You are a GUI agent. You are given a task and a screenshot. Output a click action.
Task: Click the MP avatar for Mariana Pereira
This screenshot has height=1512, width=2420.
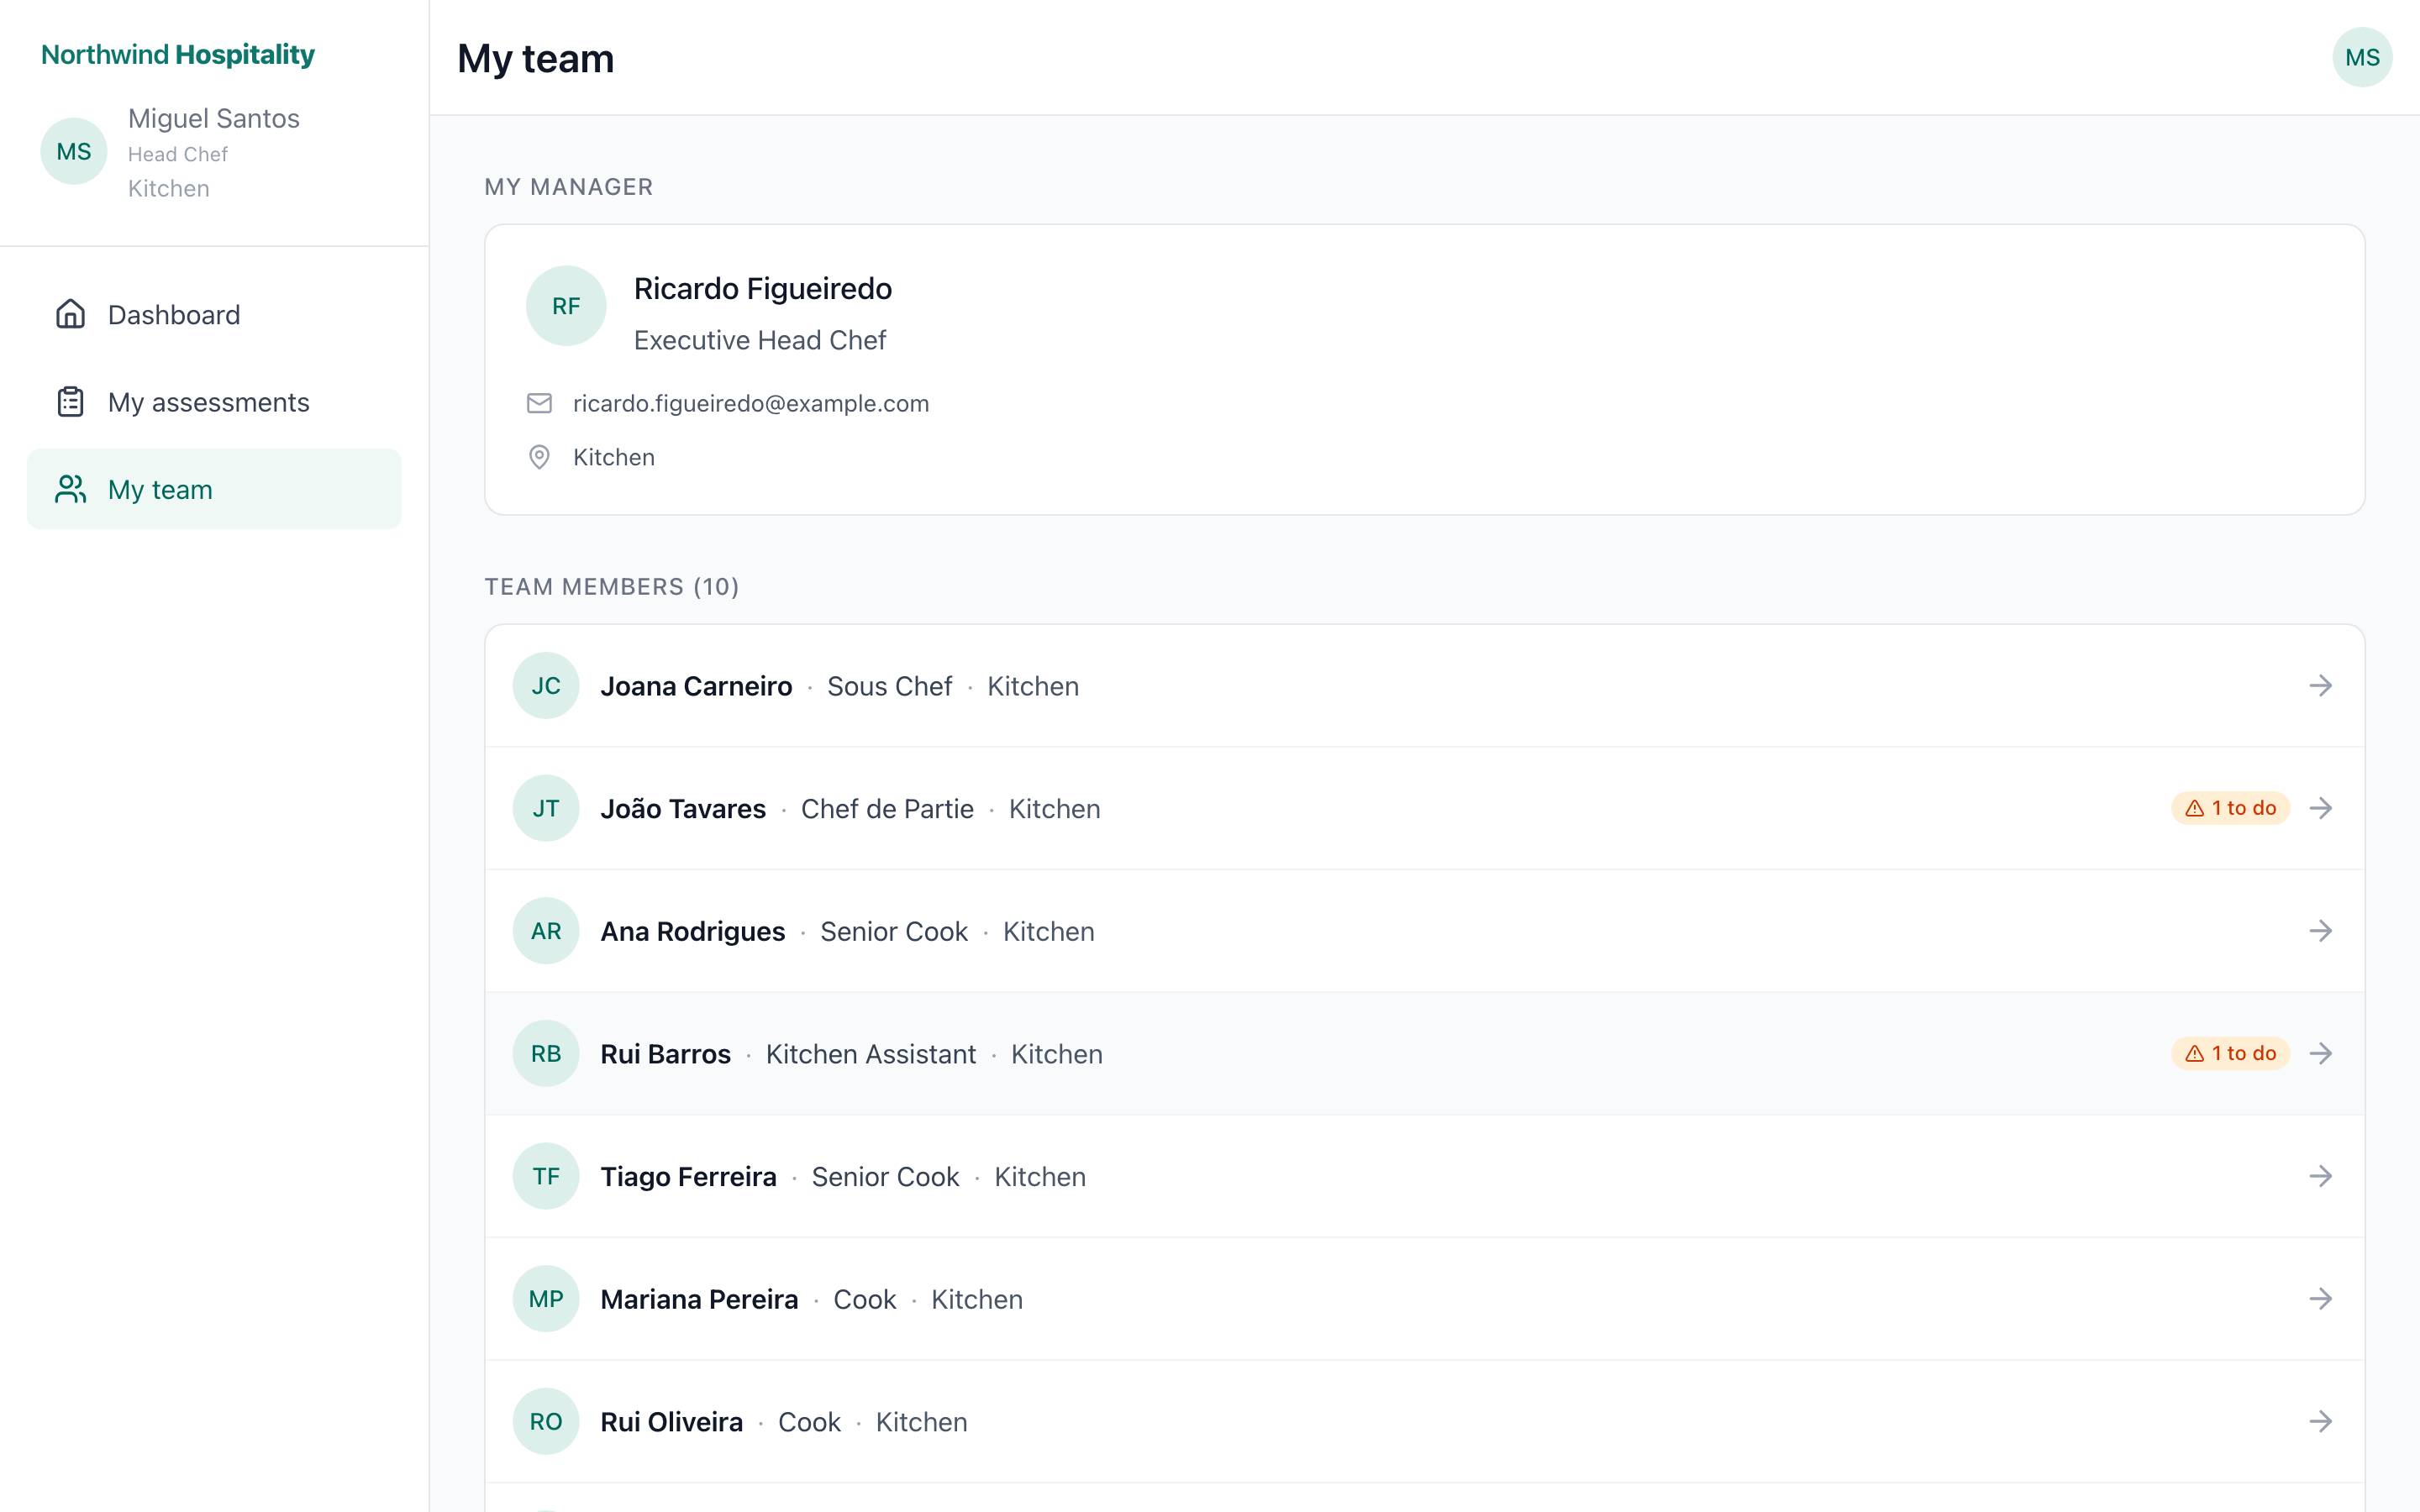(x=546, y=1299)
